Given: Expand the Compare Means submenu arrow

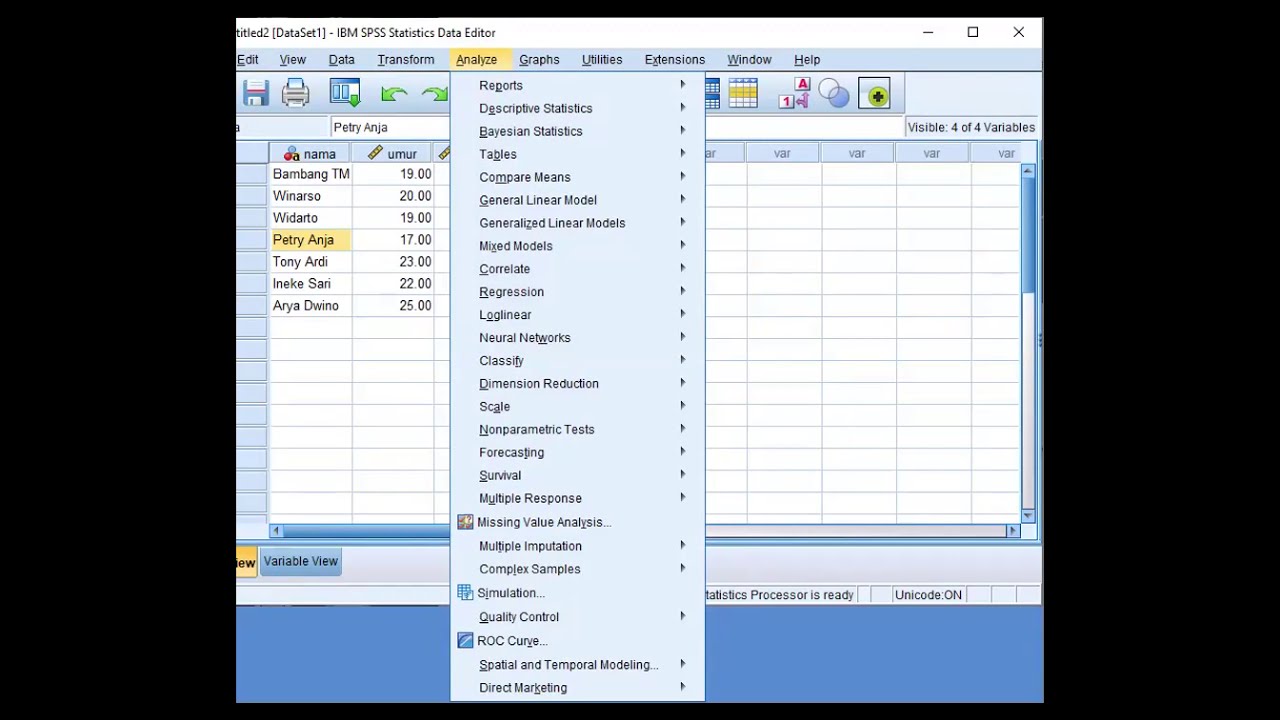Looking at the screenshot, I should (683, 177).
